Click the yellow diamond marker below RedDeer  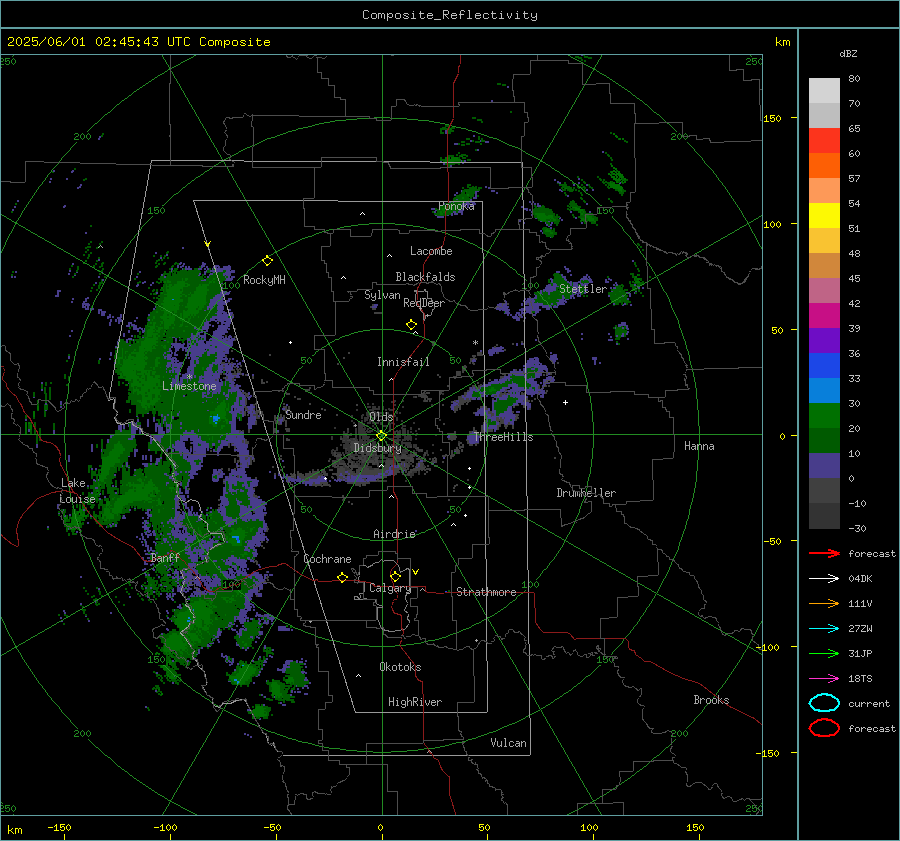pos(411,325)
